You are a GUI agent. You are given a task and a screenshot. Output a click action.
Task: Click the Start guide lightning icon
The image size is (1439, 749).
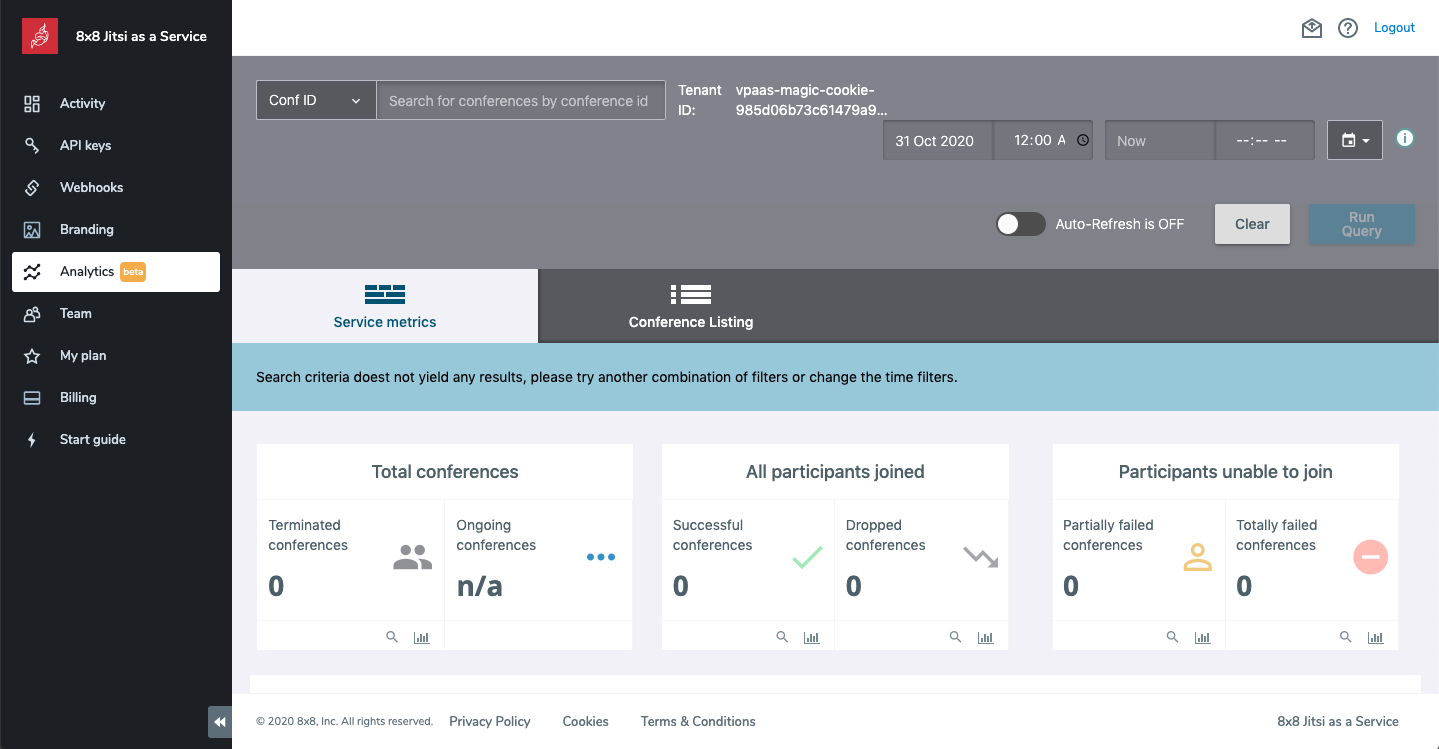[32, 440]
